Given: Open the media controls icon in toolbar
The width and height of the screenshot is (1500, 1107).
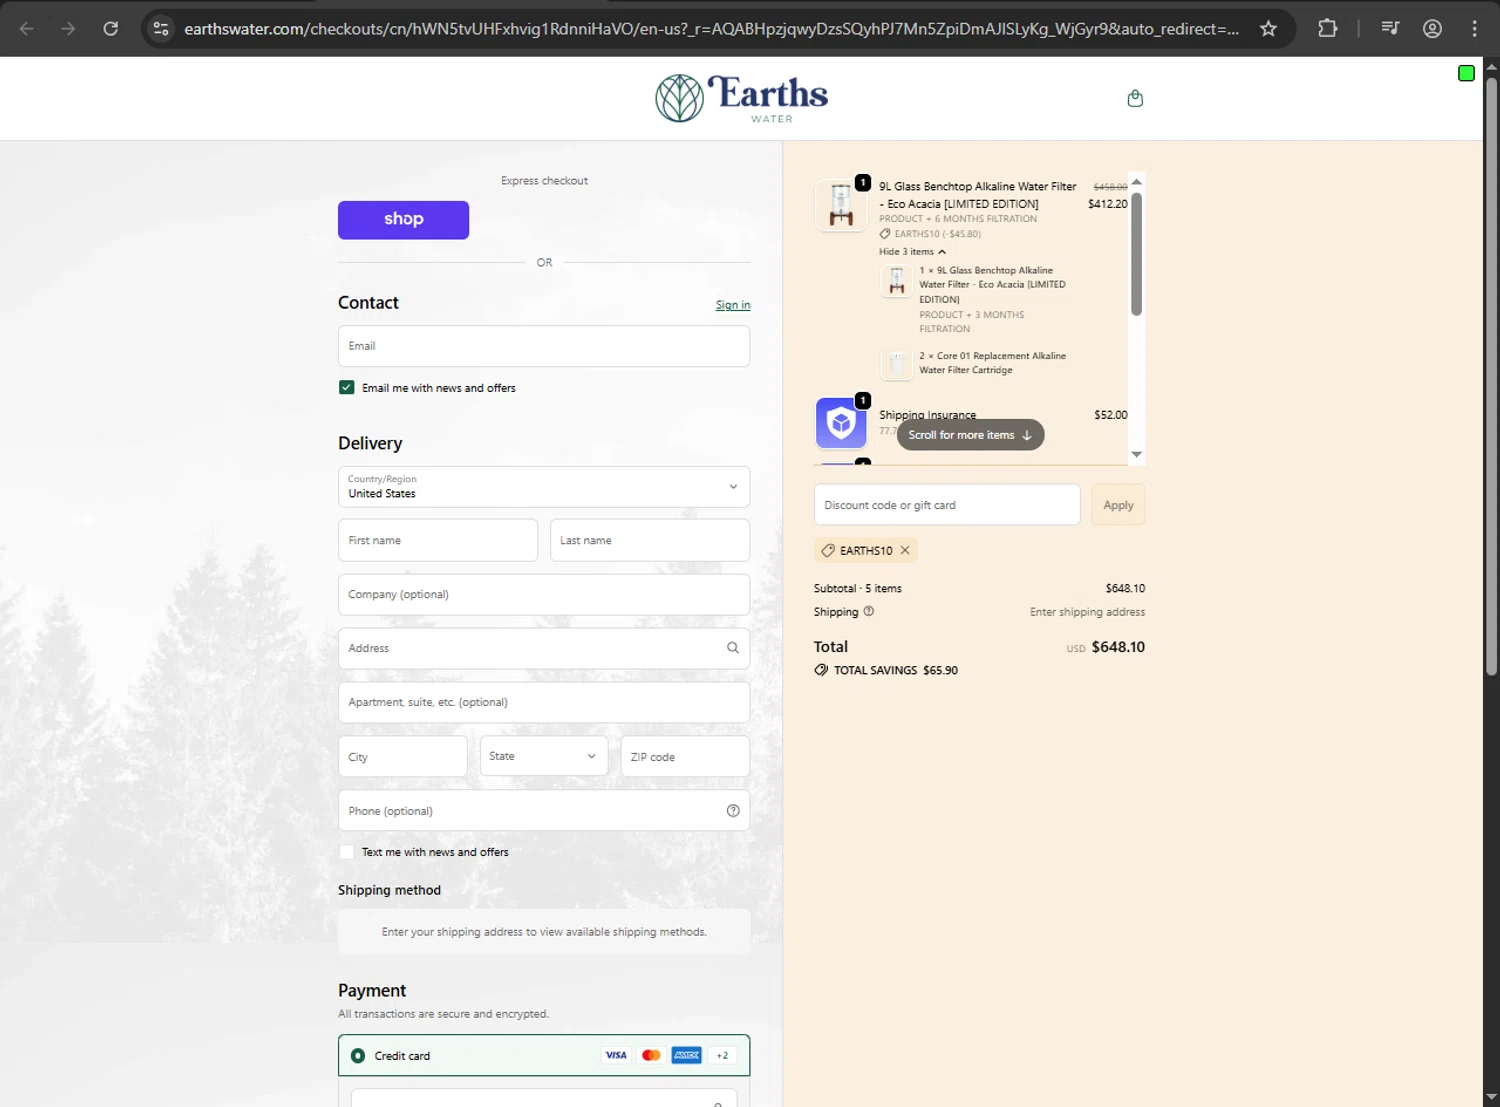Looking at the screenshot, I should tap(1390, 29).
